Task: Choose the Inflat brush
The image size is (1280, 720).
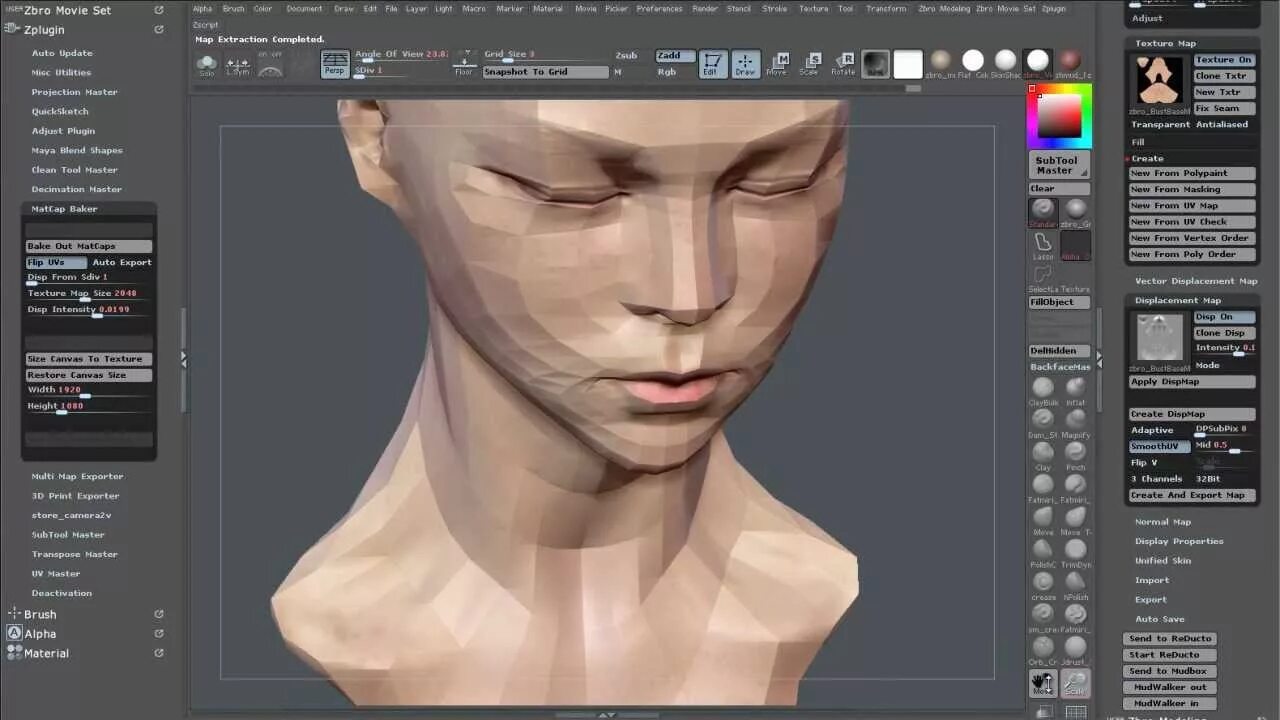Action: pos(1075,390)
